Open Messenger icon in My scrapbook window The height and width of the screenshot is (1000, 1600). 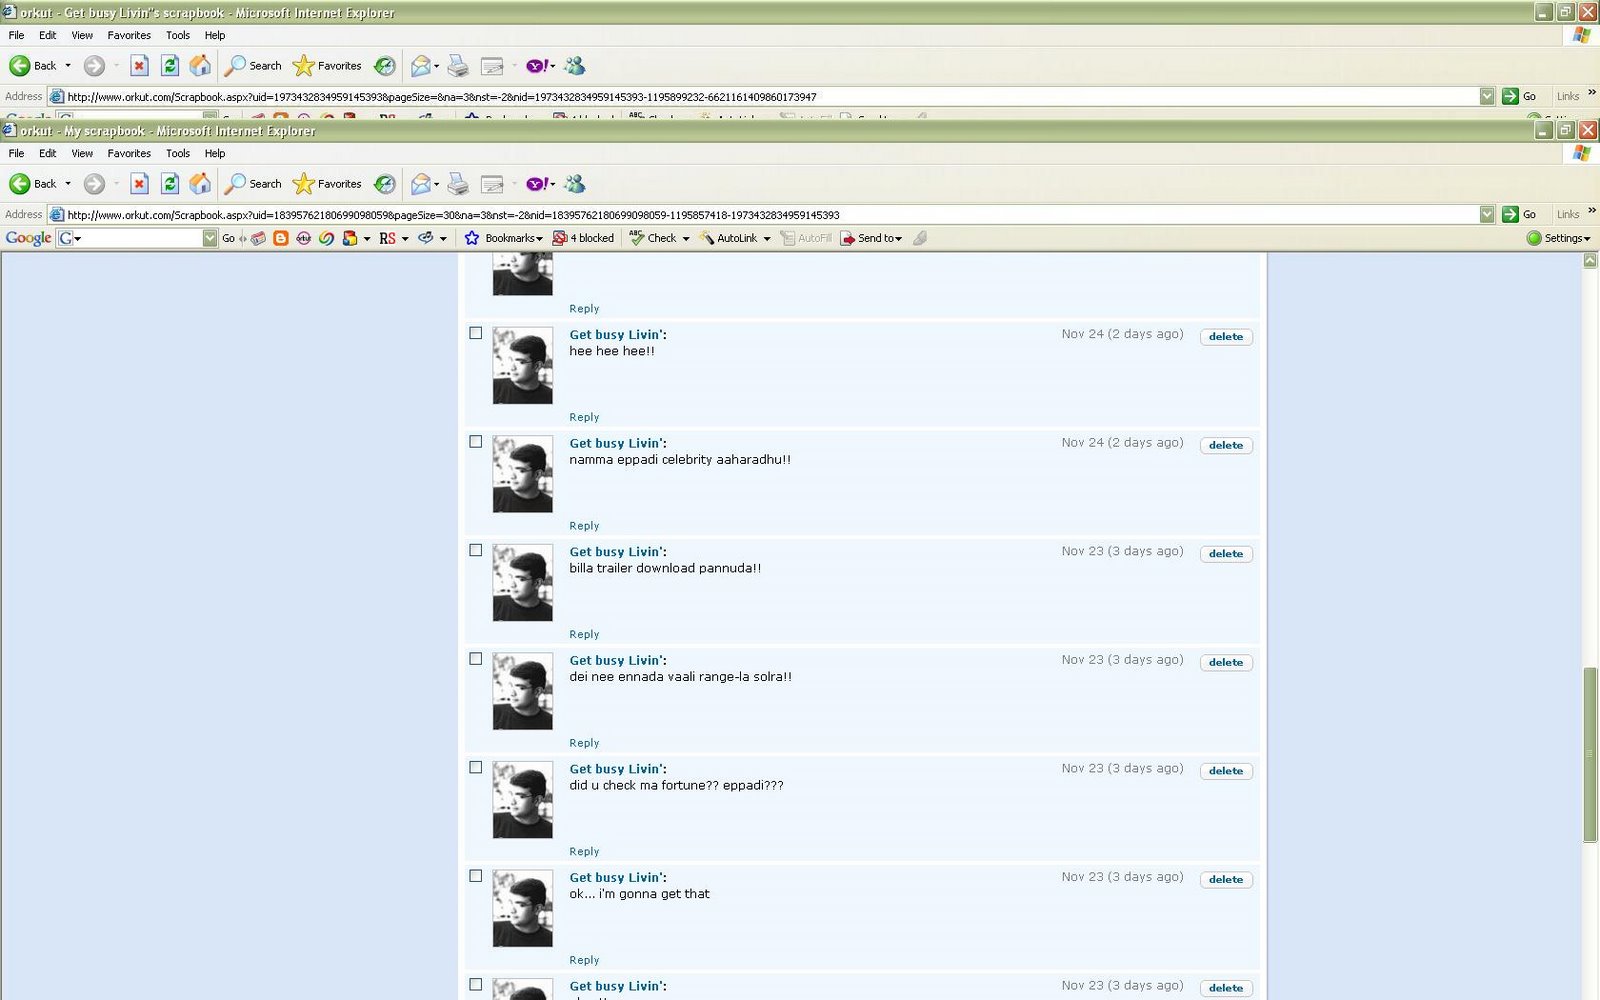click(574, 184)
